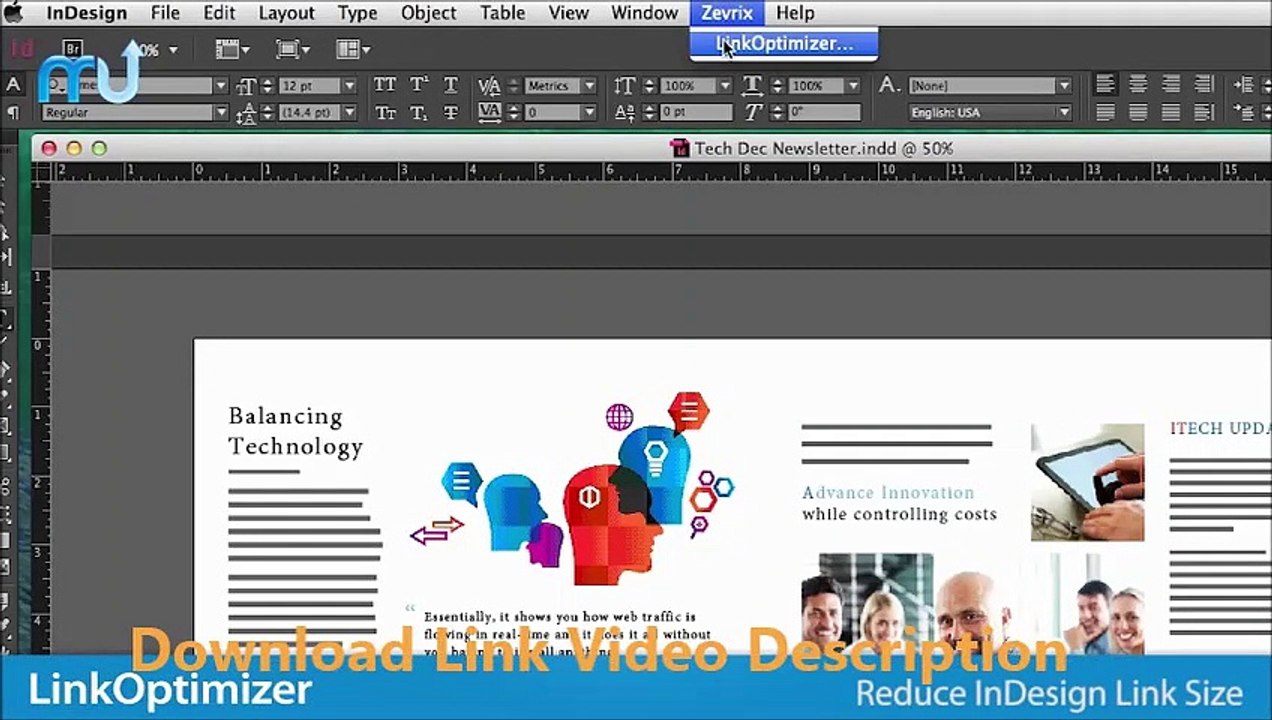Open the kerning Metrics dropdown

[589, 86]
